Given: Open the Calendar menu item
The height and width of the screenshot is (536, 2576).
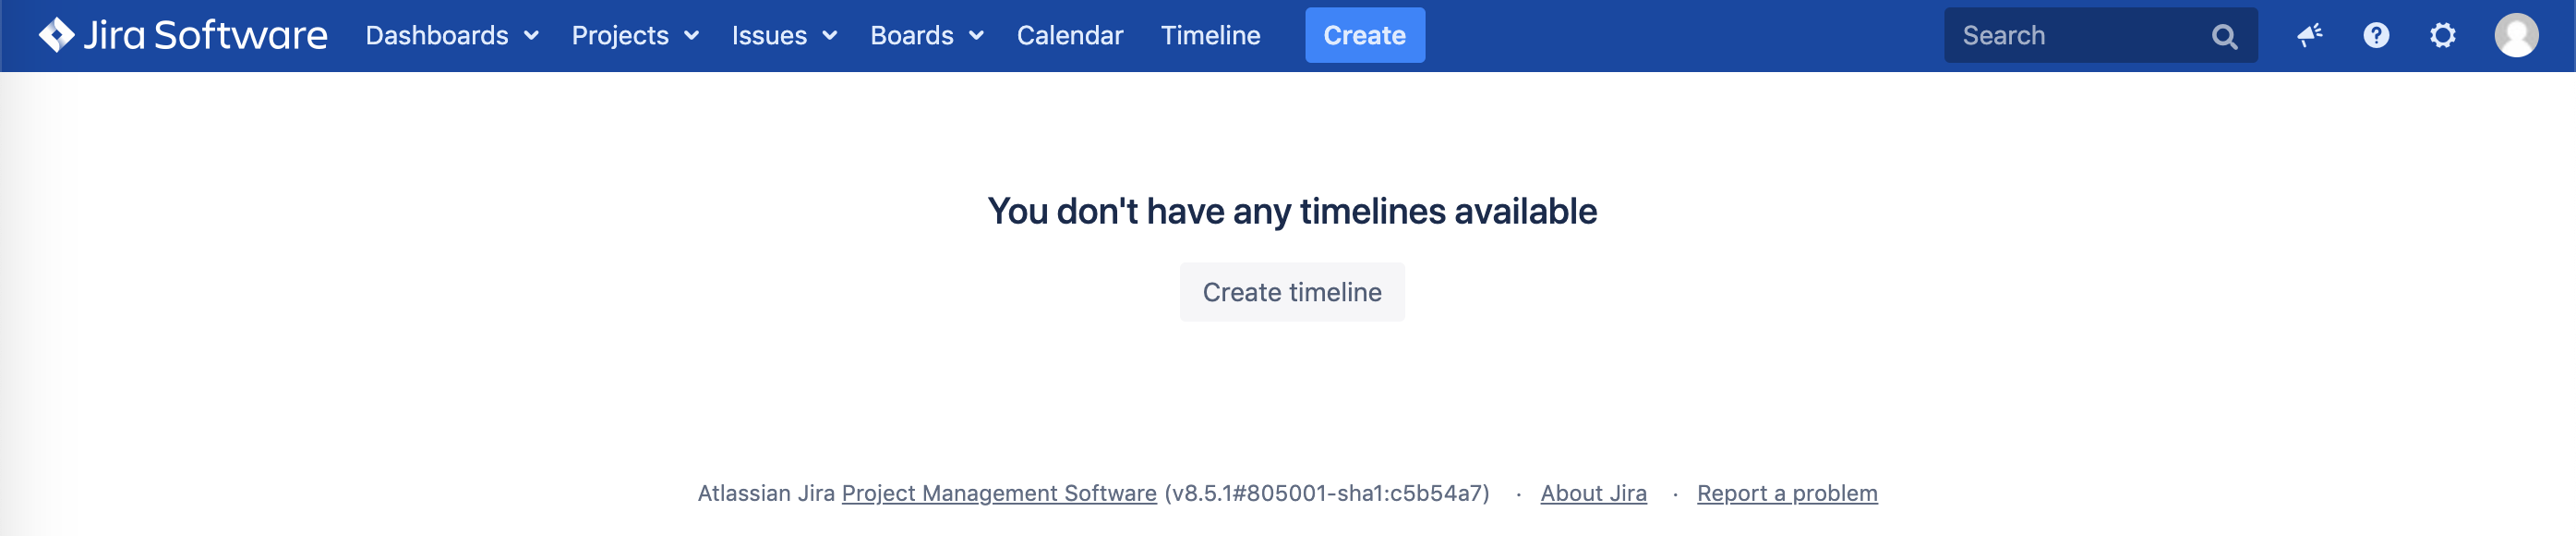Looking at the screenshot, I should (x=1070, y=36).
